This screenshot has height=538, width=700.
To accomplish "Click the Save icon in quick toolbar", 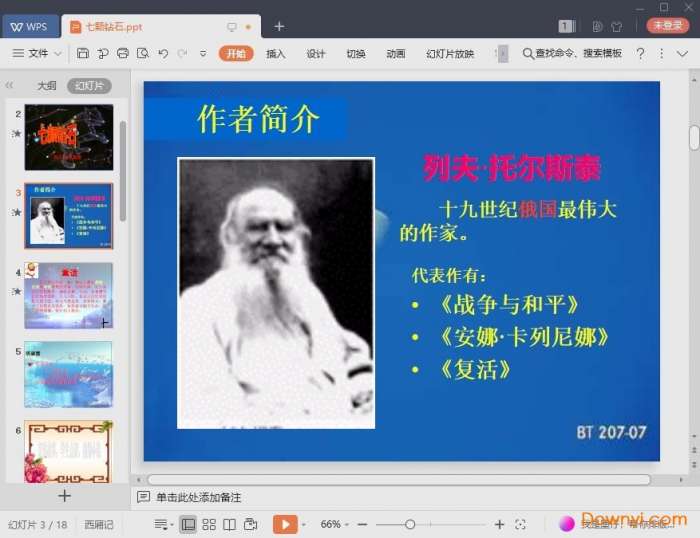I will point(83,54).
